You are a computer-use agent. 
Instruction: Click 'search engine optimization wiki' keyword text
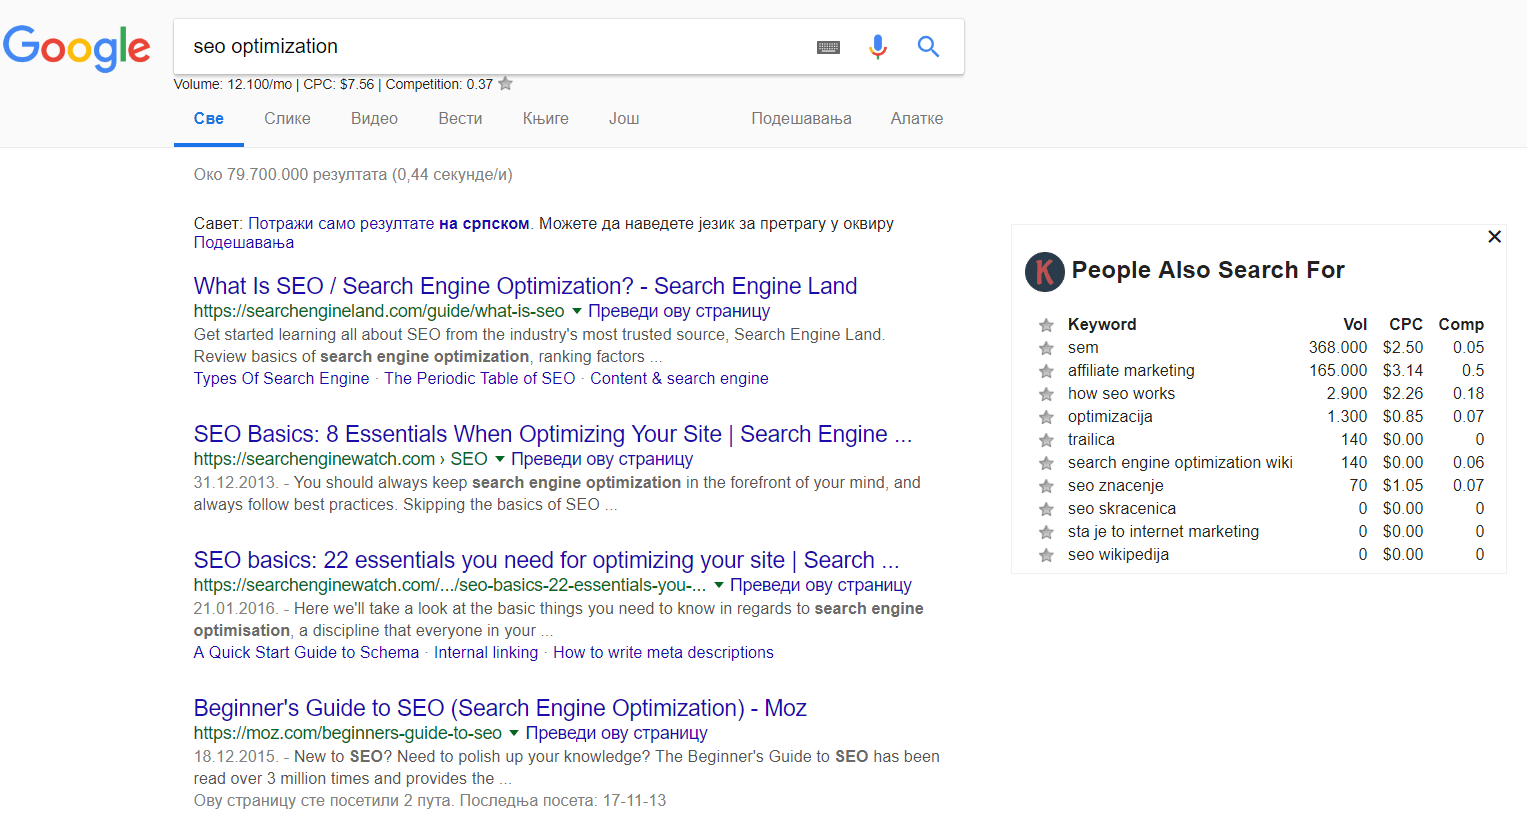(1180, 462)
